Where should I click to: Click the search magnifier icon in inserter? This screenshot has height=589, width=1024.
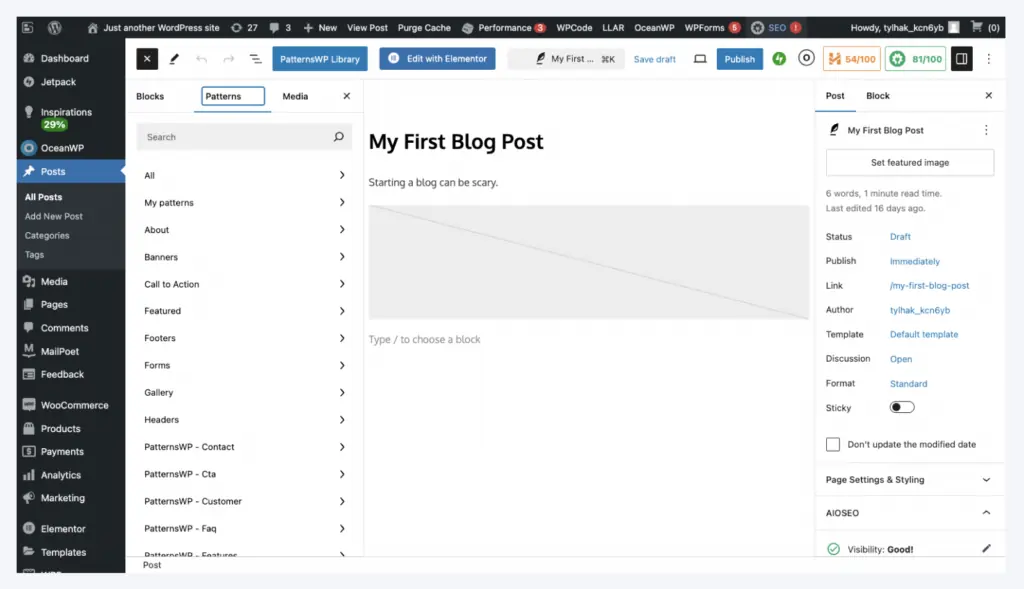click(338, 136)
